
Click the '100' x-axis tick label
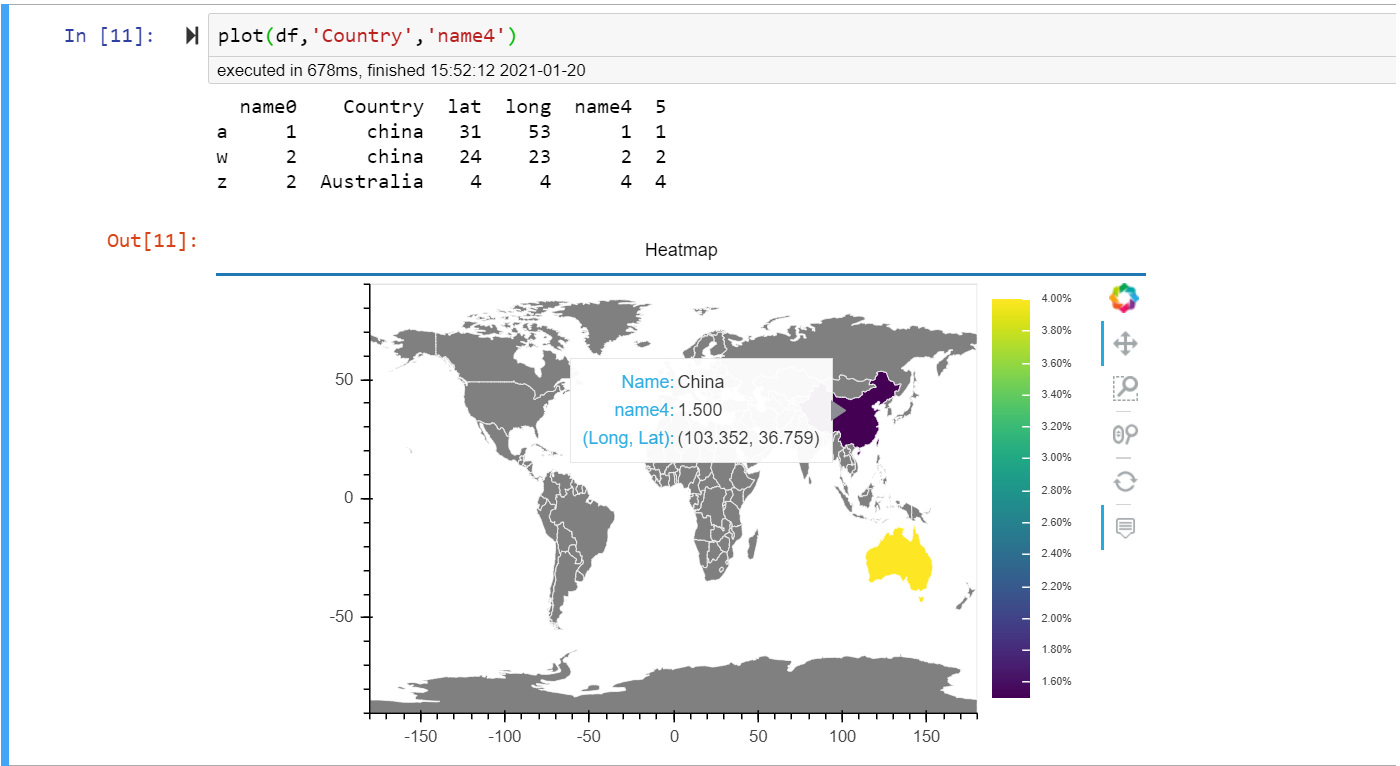(x=842, y=737)
